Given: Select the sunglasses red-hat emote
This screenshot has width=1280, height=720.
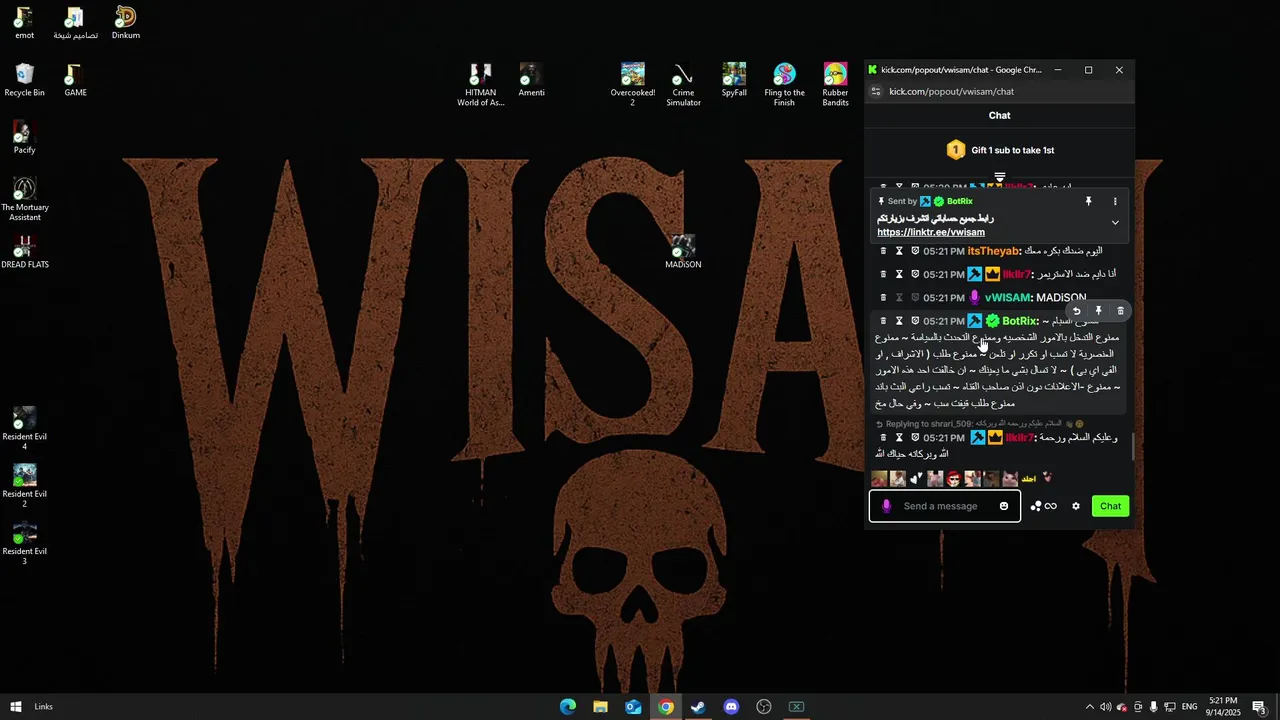Looking at the screenshot, I should point(953,479).
